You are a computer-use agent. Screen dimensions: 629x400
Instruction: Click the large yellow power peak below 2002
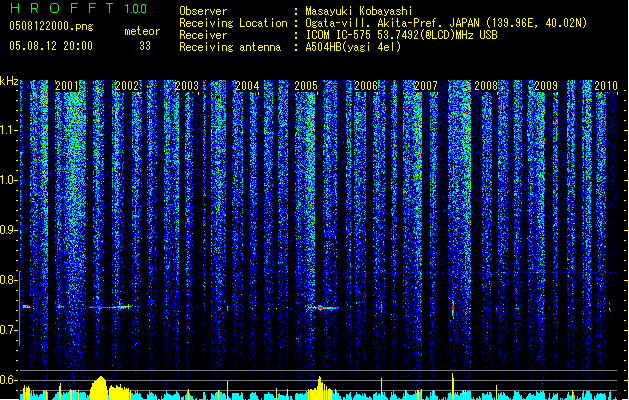[x=100, y=388]
